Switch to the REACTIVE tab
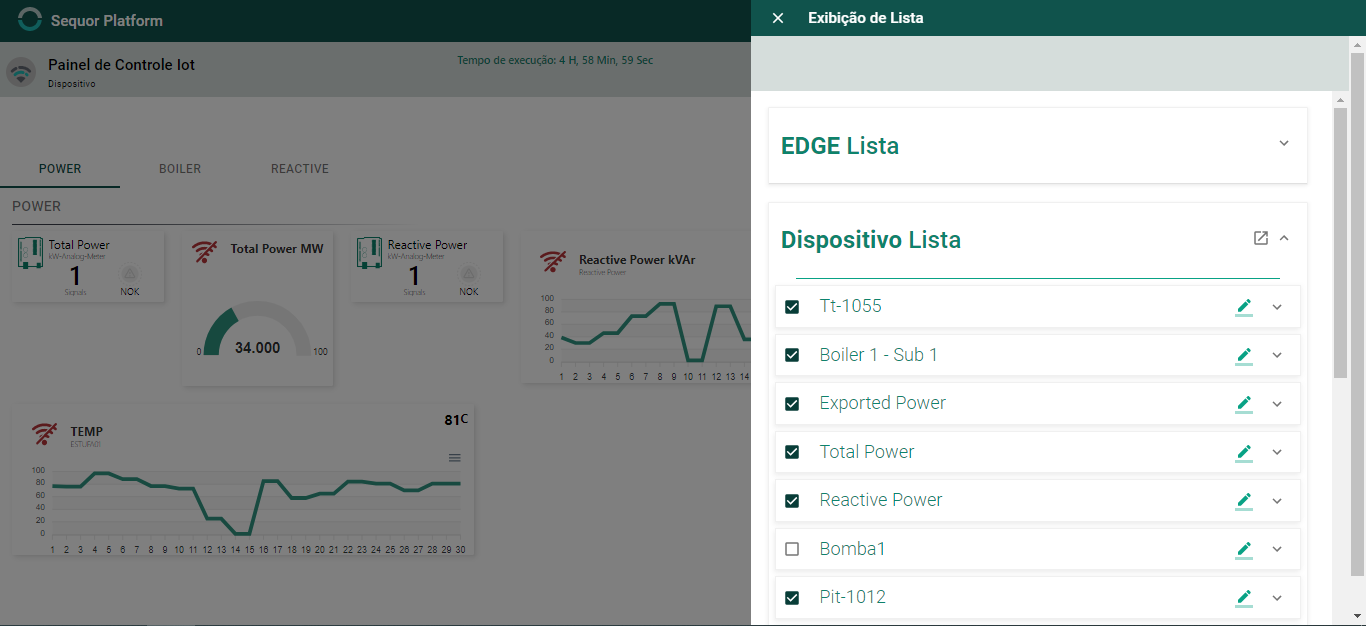This screenshot has width=1366, height=626. pyautogui.click(x=300, y=169)
